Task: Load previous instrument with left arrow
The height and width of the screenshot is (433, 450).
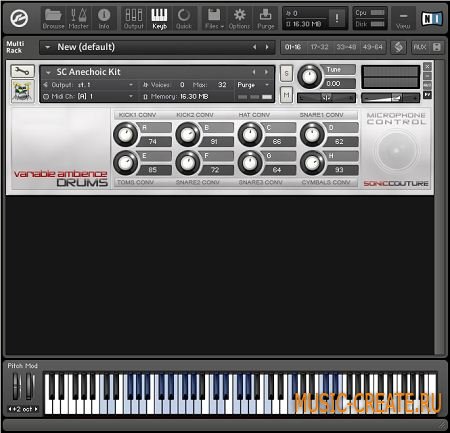Action: point(254,72)
